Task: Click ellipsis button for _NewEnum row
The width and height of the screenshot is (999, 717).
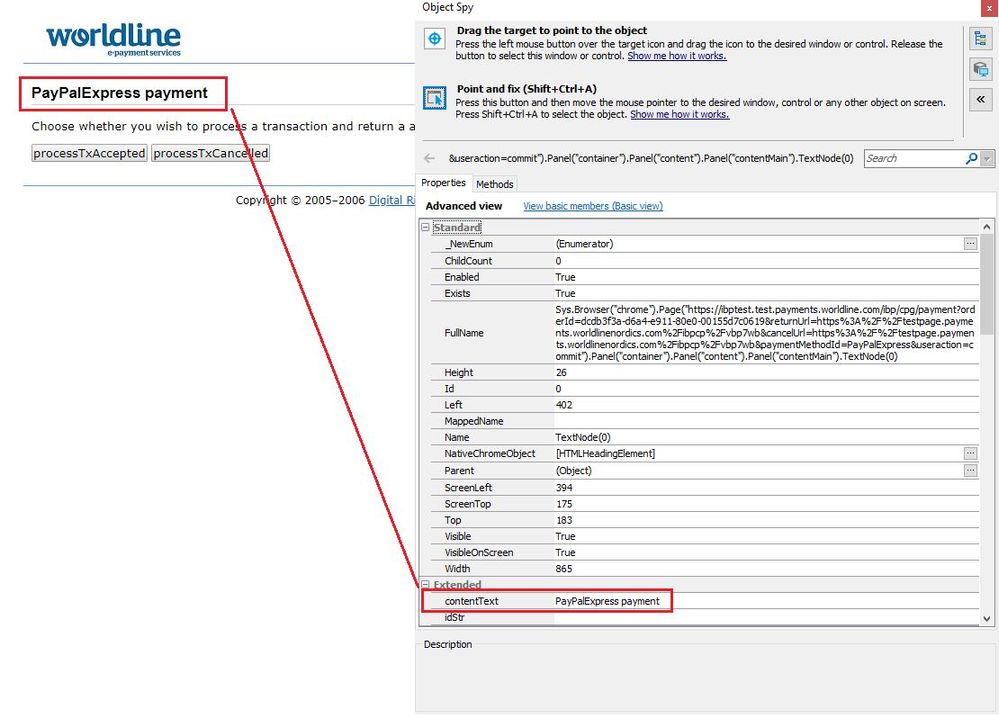Action: (x=970, y=243)
